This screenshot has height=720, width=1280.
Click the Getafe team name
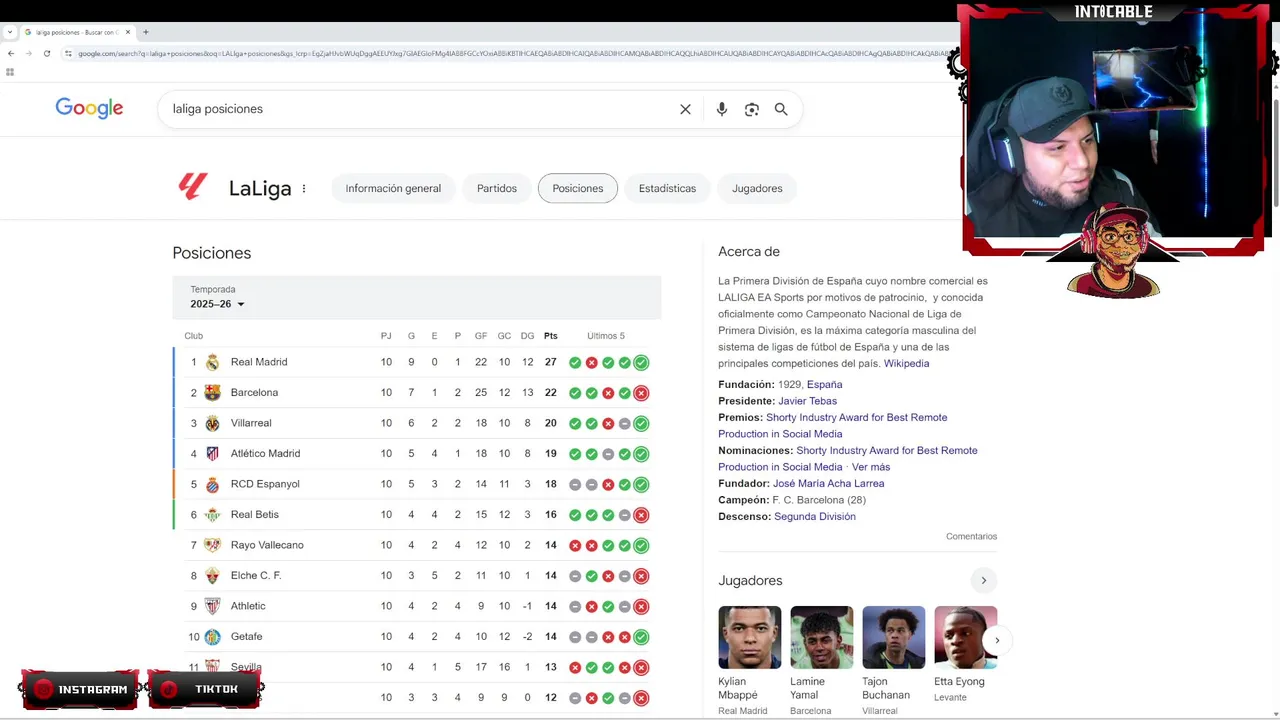pyautogui.click(x=246, y=637)
